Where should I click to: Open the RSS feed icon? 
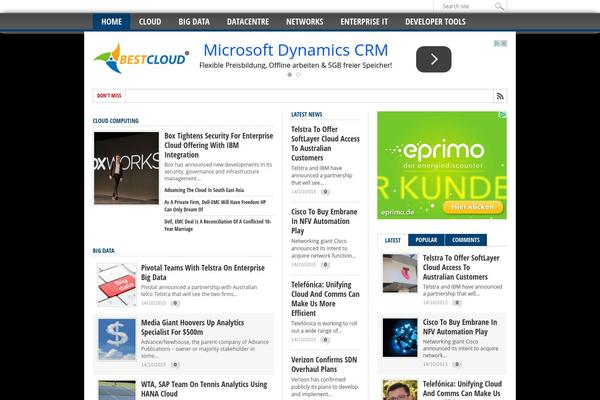click(500, 96)
